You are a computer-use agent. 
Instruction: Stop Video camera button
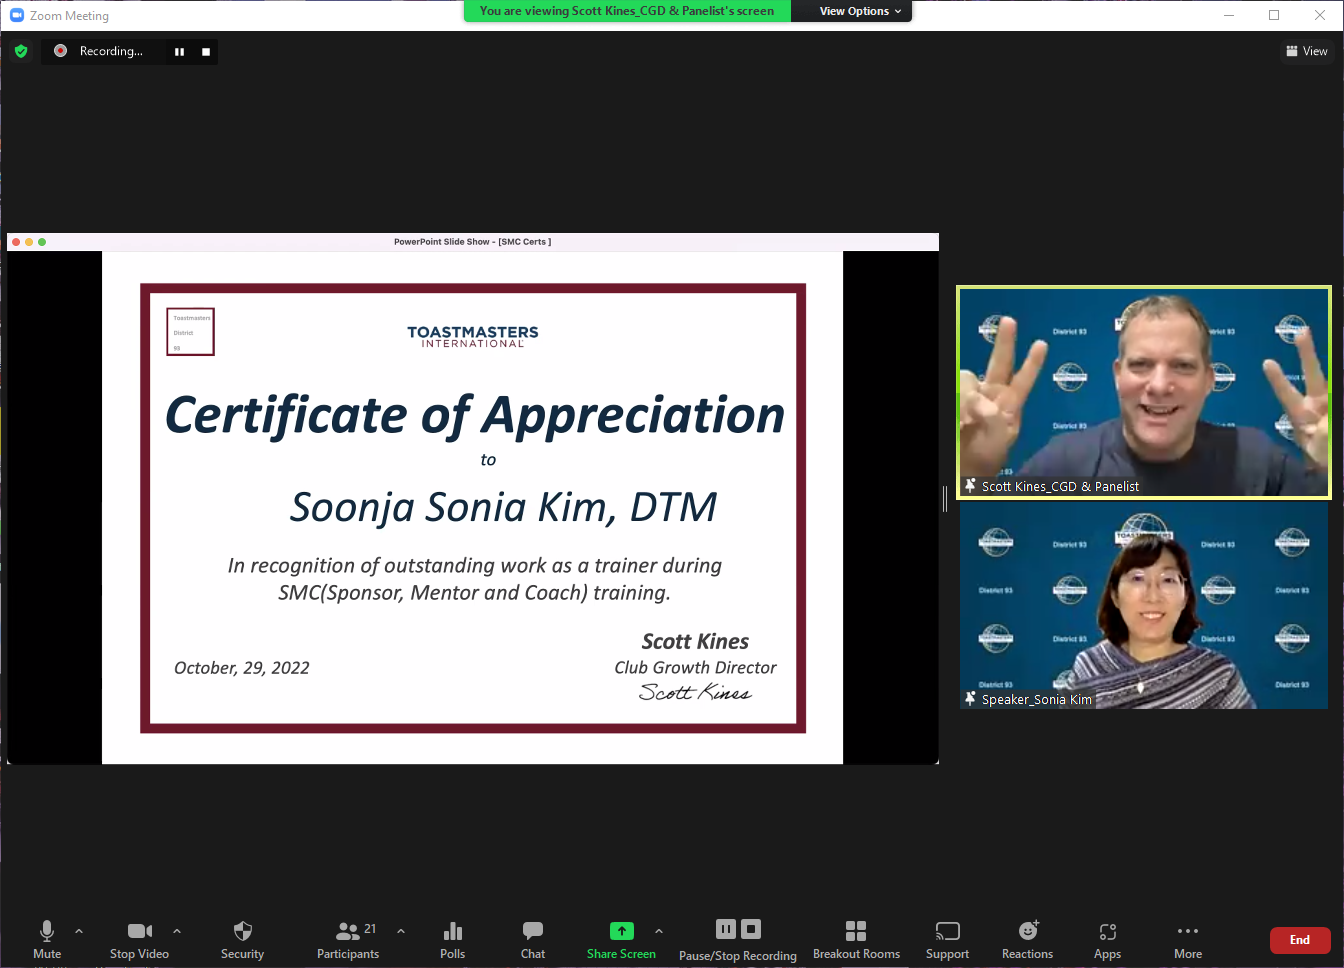point(140,940)
